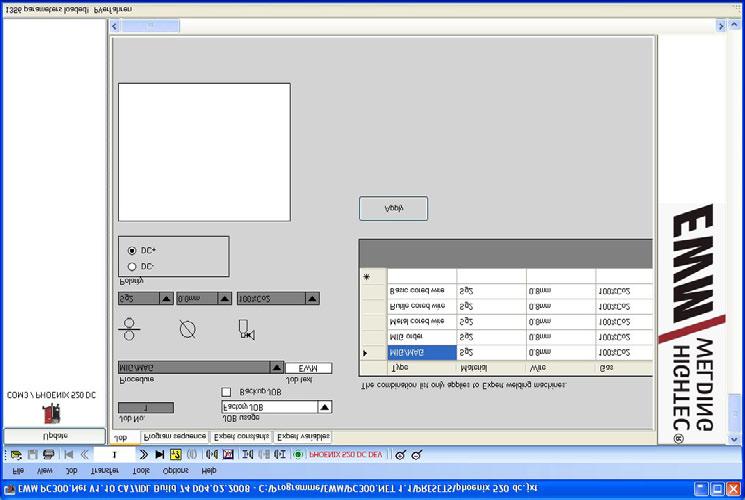The width and height of the screenshot is (745, 500).
Task: Click the Gas column header
Action: pos(624,368)
